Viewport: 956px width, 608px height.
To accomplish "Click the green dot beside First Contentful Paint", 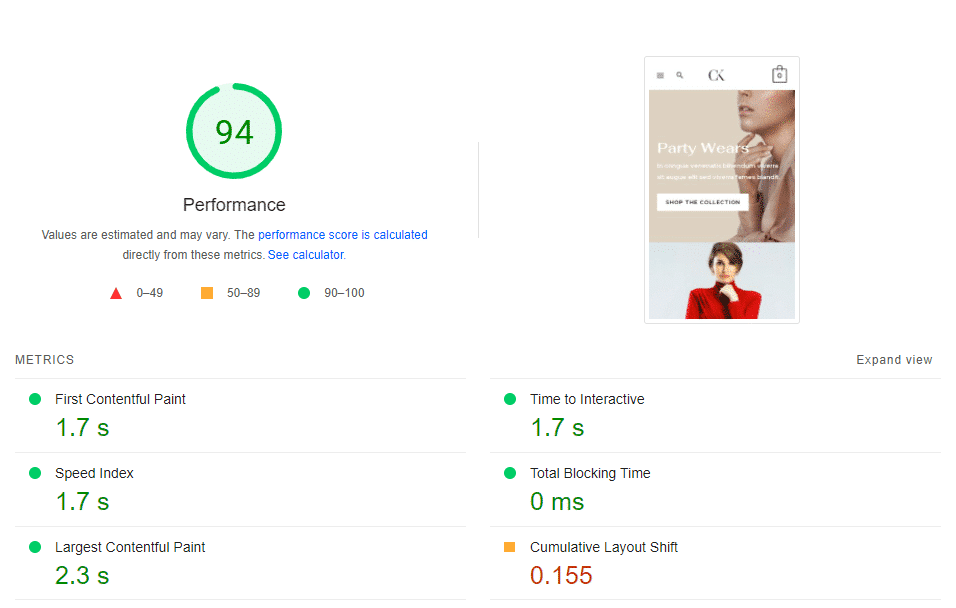I will click(x=34, y=399).
